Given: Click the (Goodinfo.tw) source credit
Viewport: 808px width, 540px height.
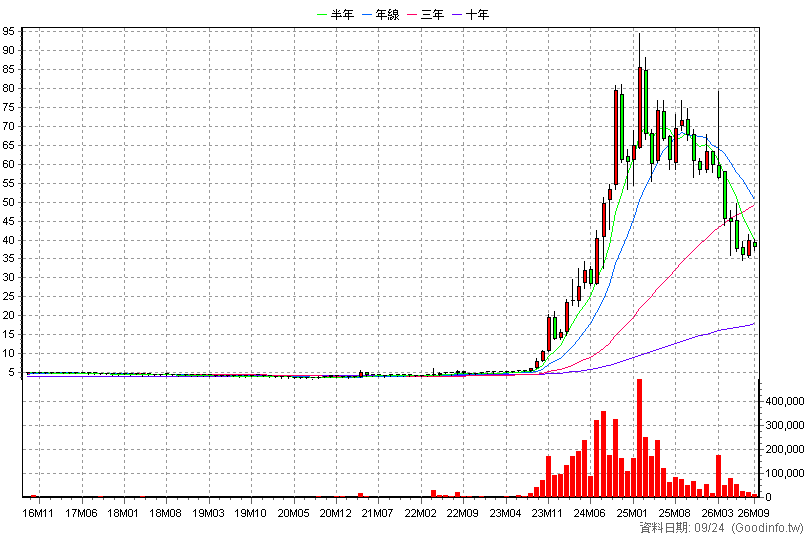Looking at the screenshot, I should point(767,528).
